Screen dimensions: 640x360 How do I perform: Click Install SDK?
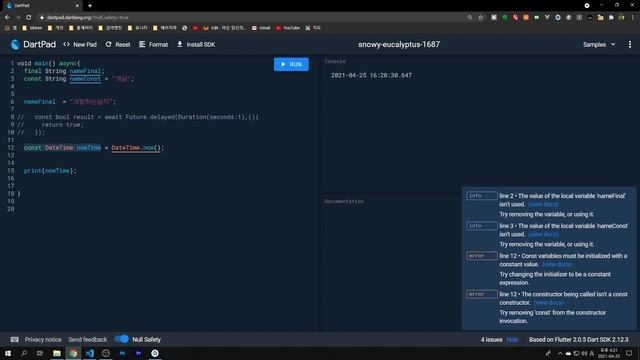(196, 44)
